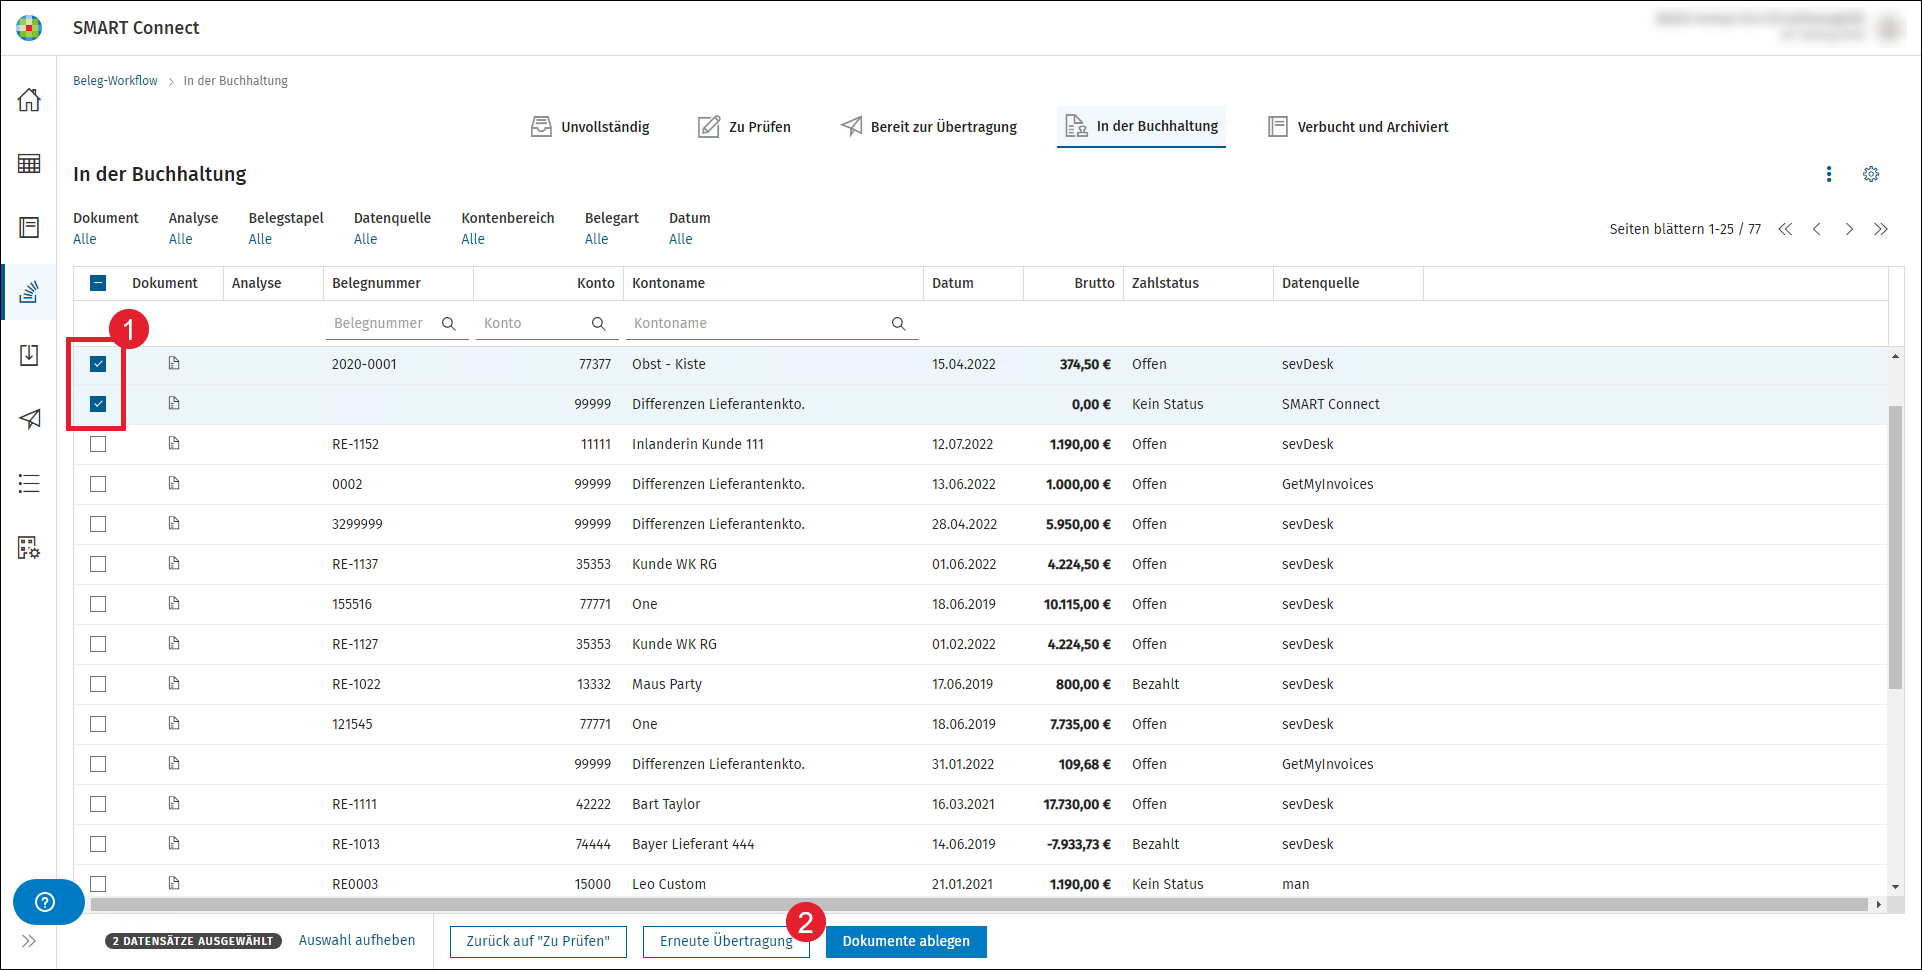This screenshot has height=970, width=1922.
Task: Select In der Buchhaltung tab
Action: tap(1141, 127)
